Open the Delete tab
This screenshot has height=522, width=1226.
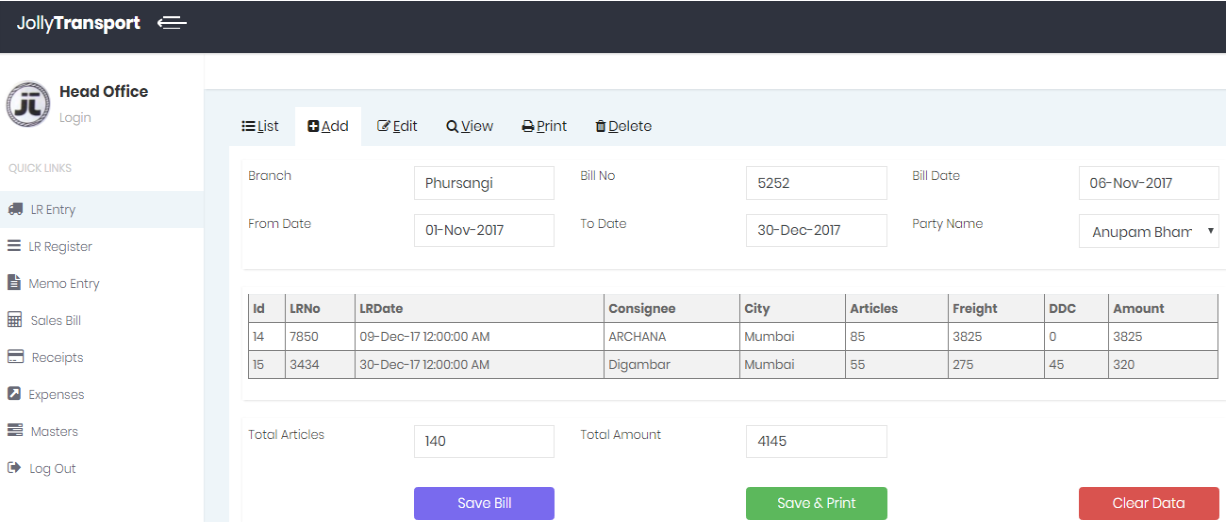pos(623,126)
